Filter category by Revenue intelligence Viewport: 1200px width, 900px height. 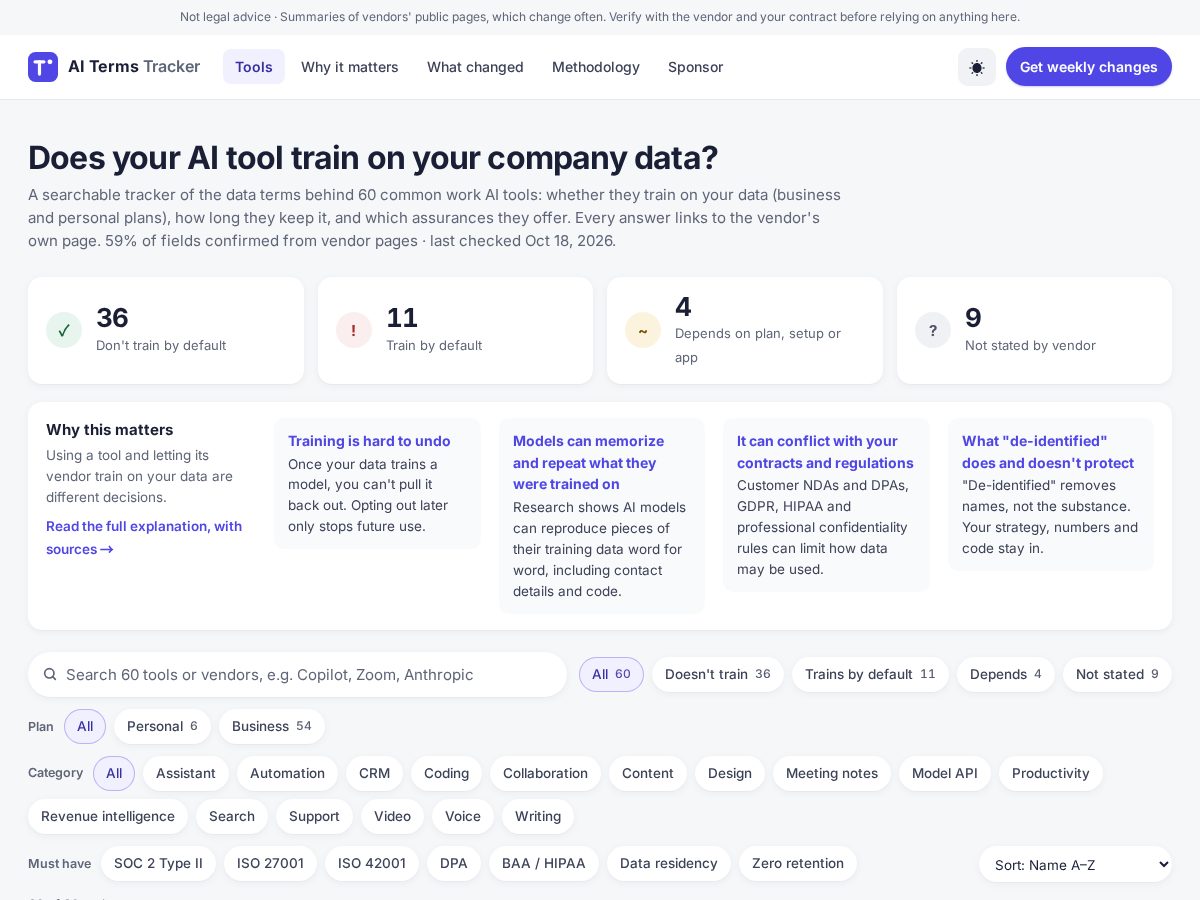point(108,816)
